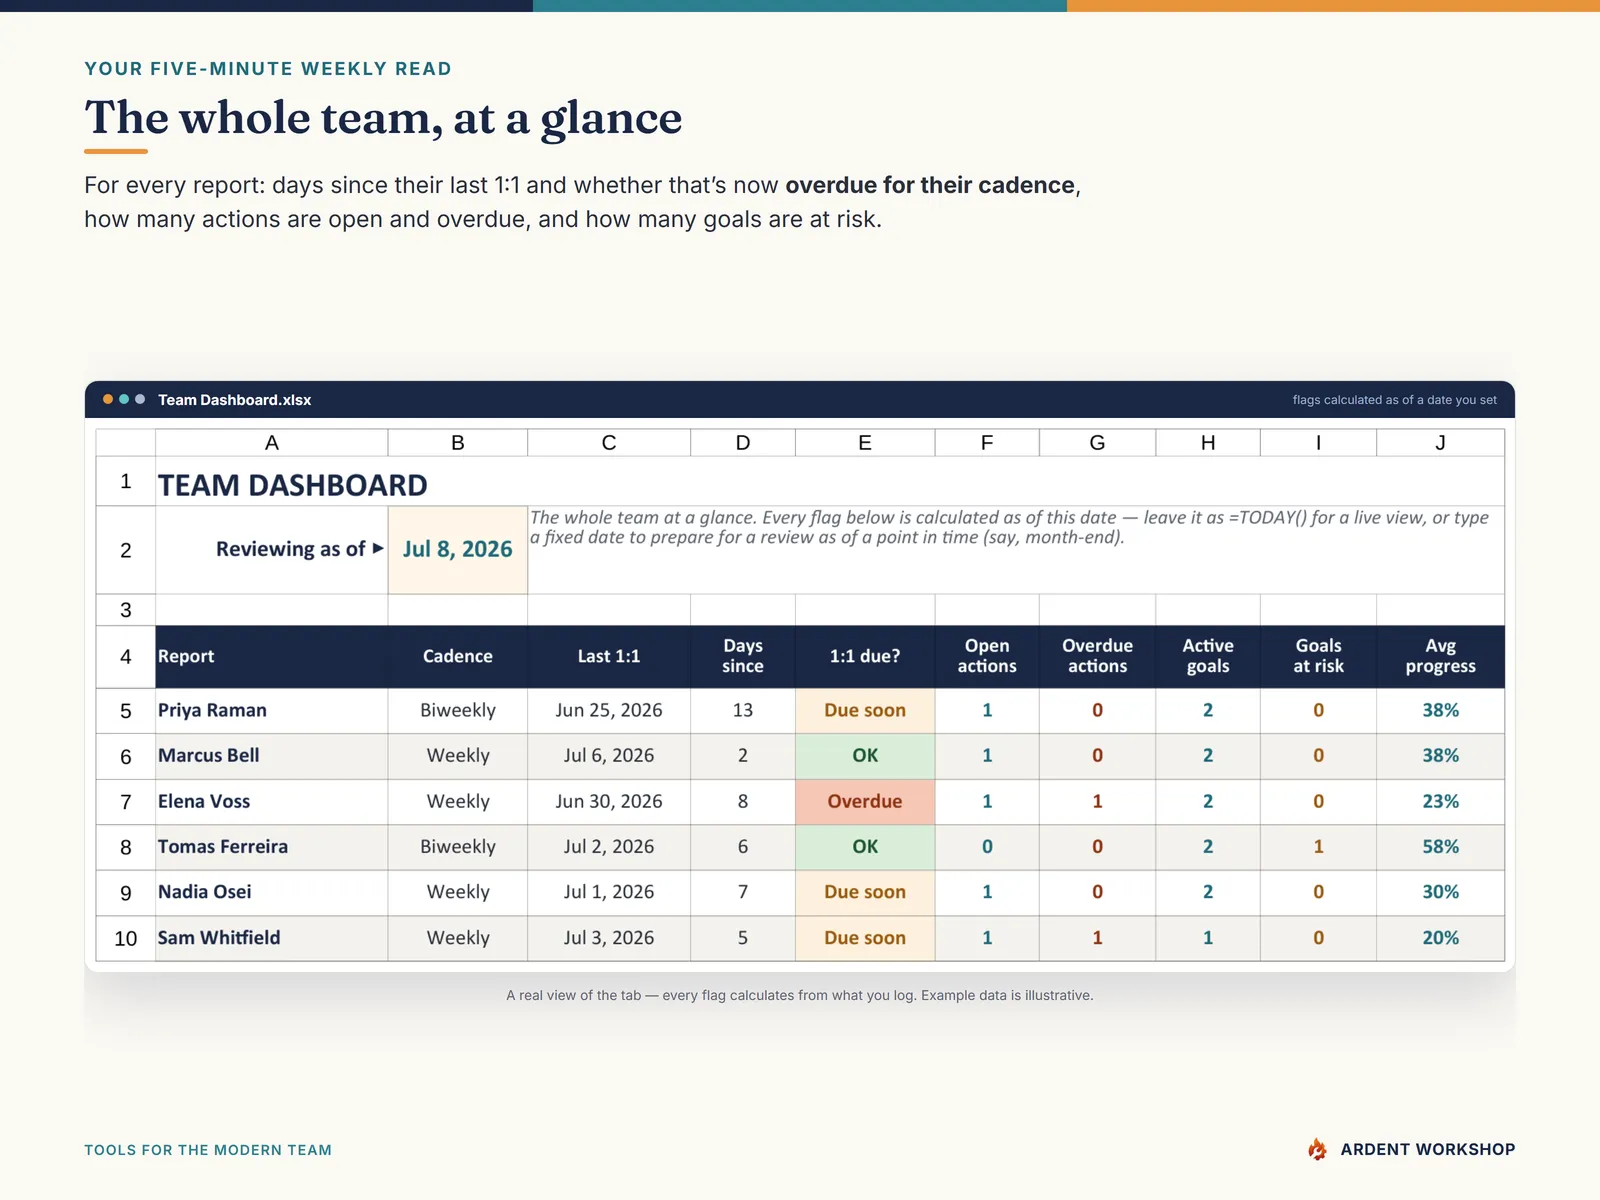Click the 'Jun 30, 2026' last 1:1 cell

[609, 802]
